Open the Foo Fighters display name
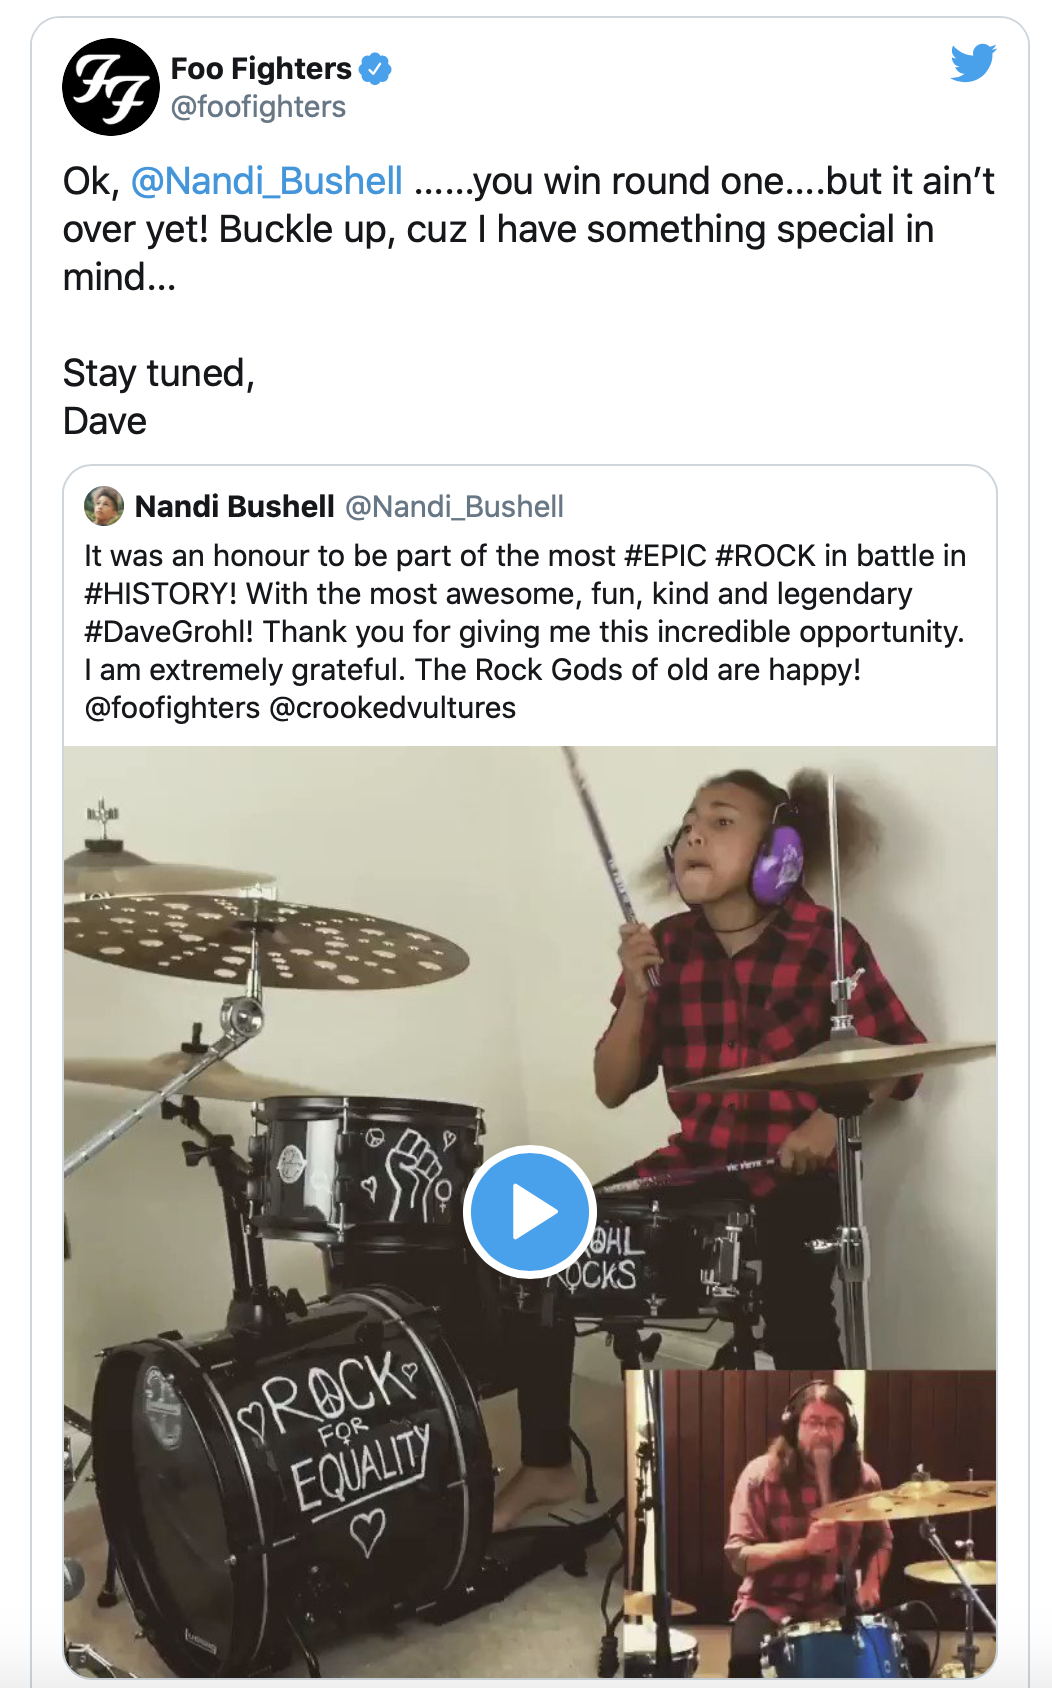1052x1688 pixels. (x=261, y=69)
